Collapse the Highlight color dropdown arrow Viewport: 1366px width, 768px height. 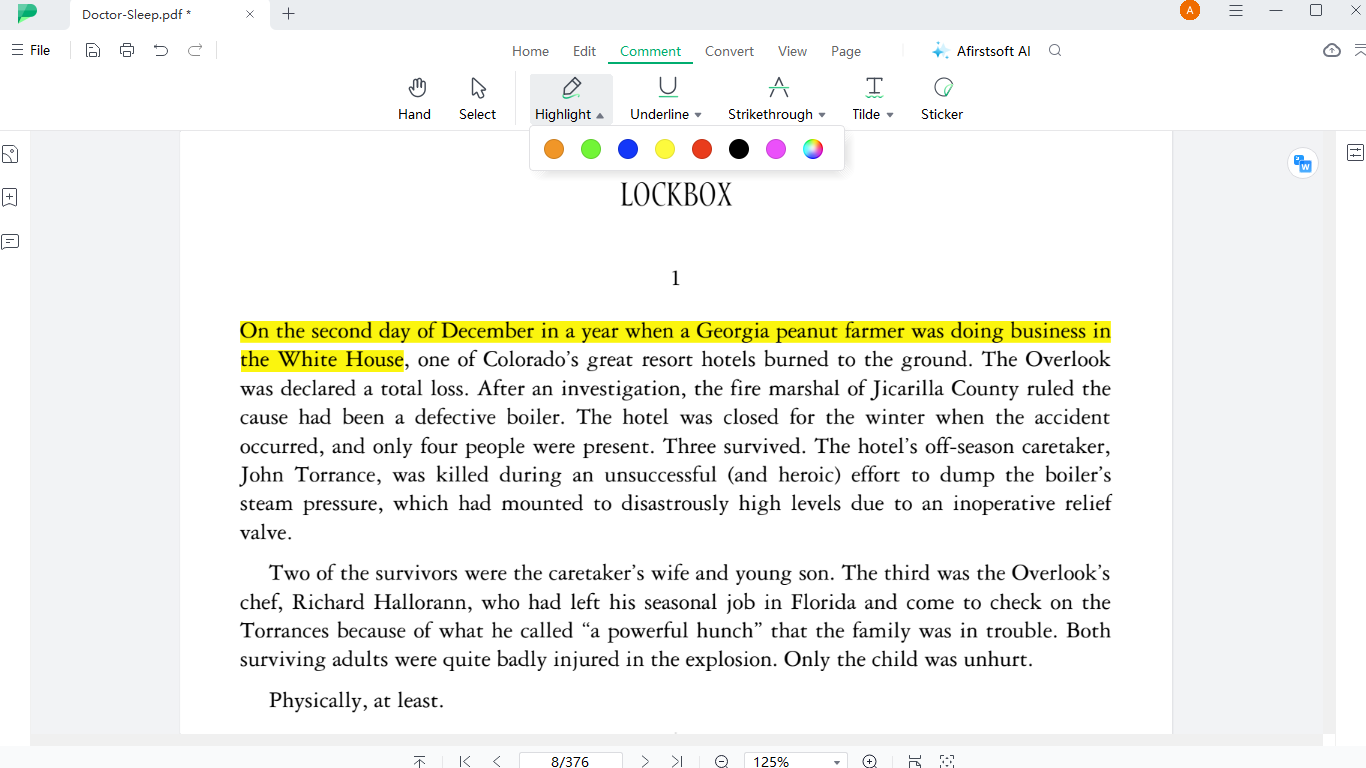tap(600, 115)
